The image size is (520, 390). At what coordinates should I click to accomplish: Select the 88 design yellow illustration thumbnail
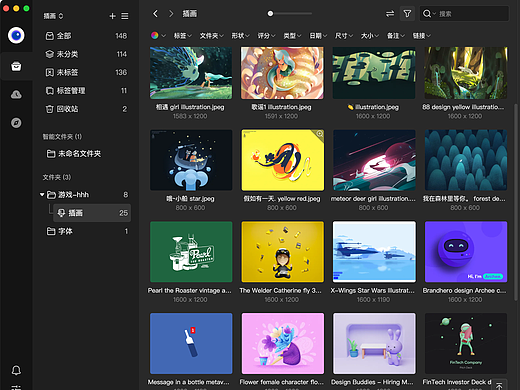pos(466,73)
